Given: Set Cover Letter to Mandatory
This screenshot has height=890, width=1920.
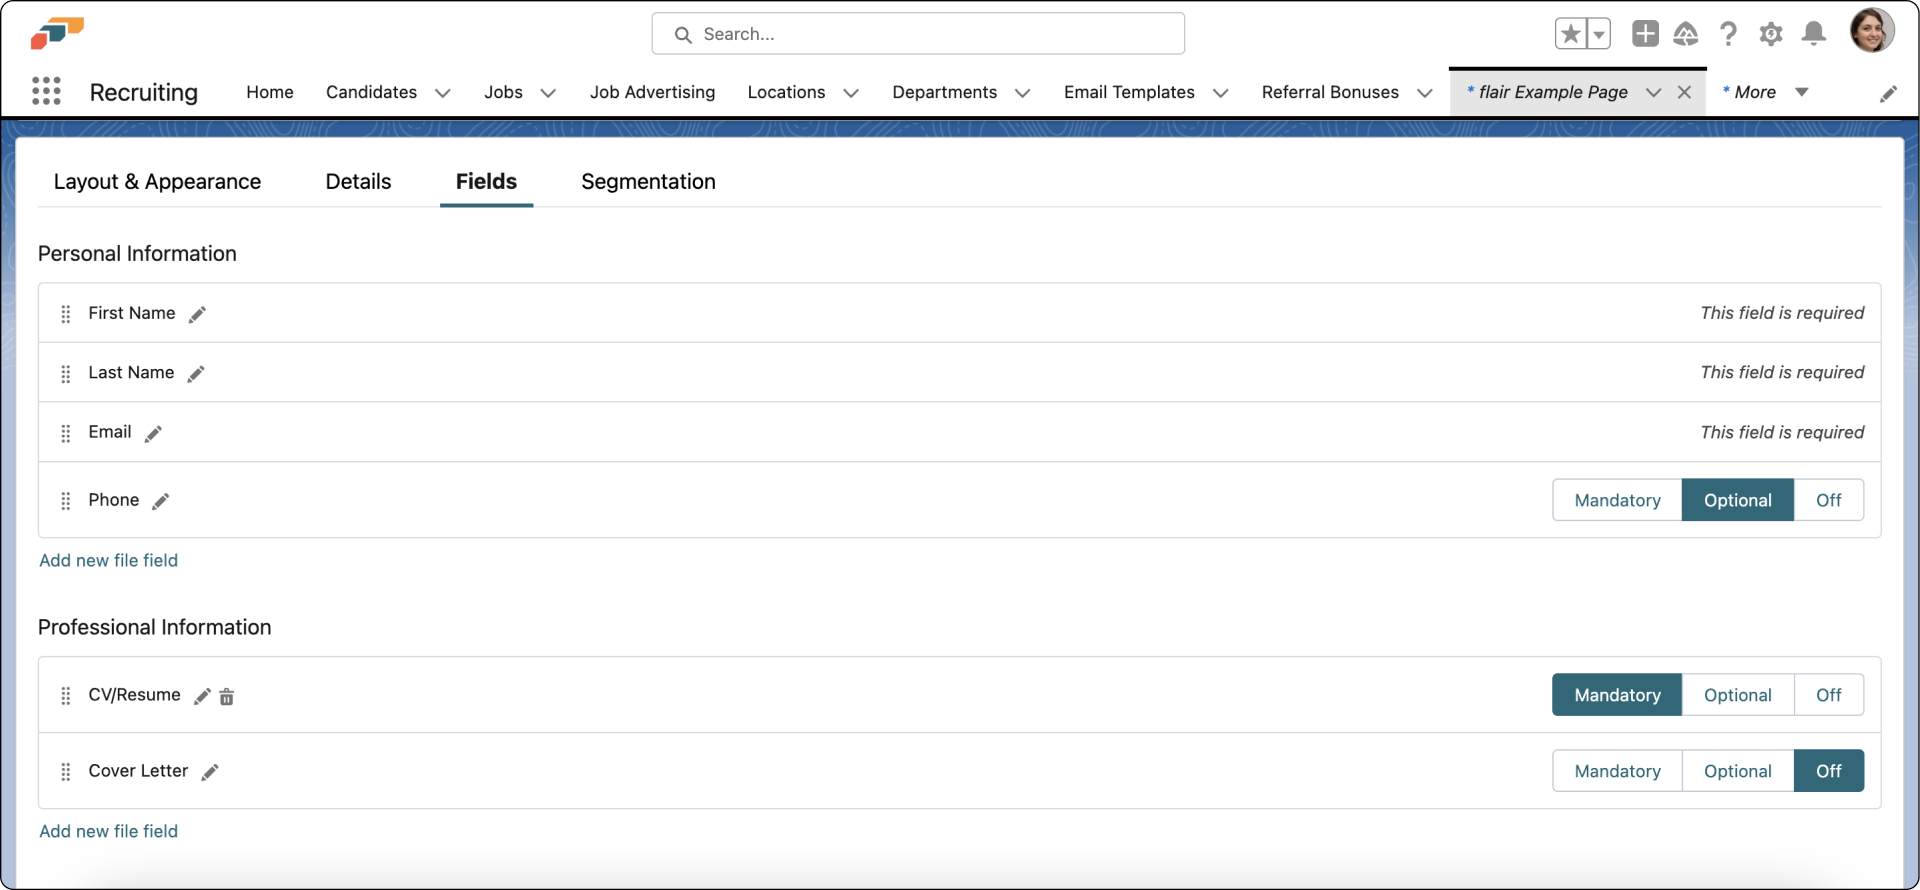Looking at the screenshot, I should coord(1617,771).
